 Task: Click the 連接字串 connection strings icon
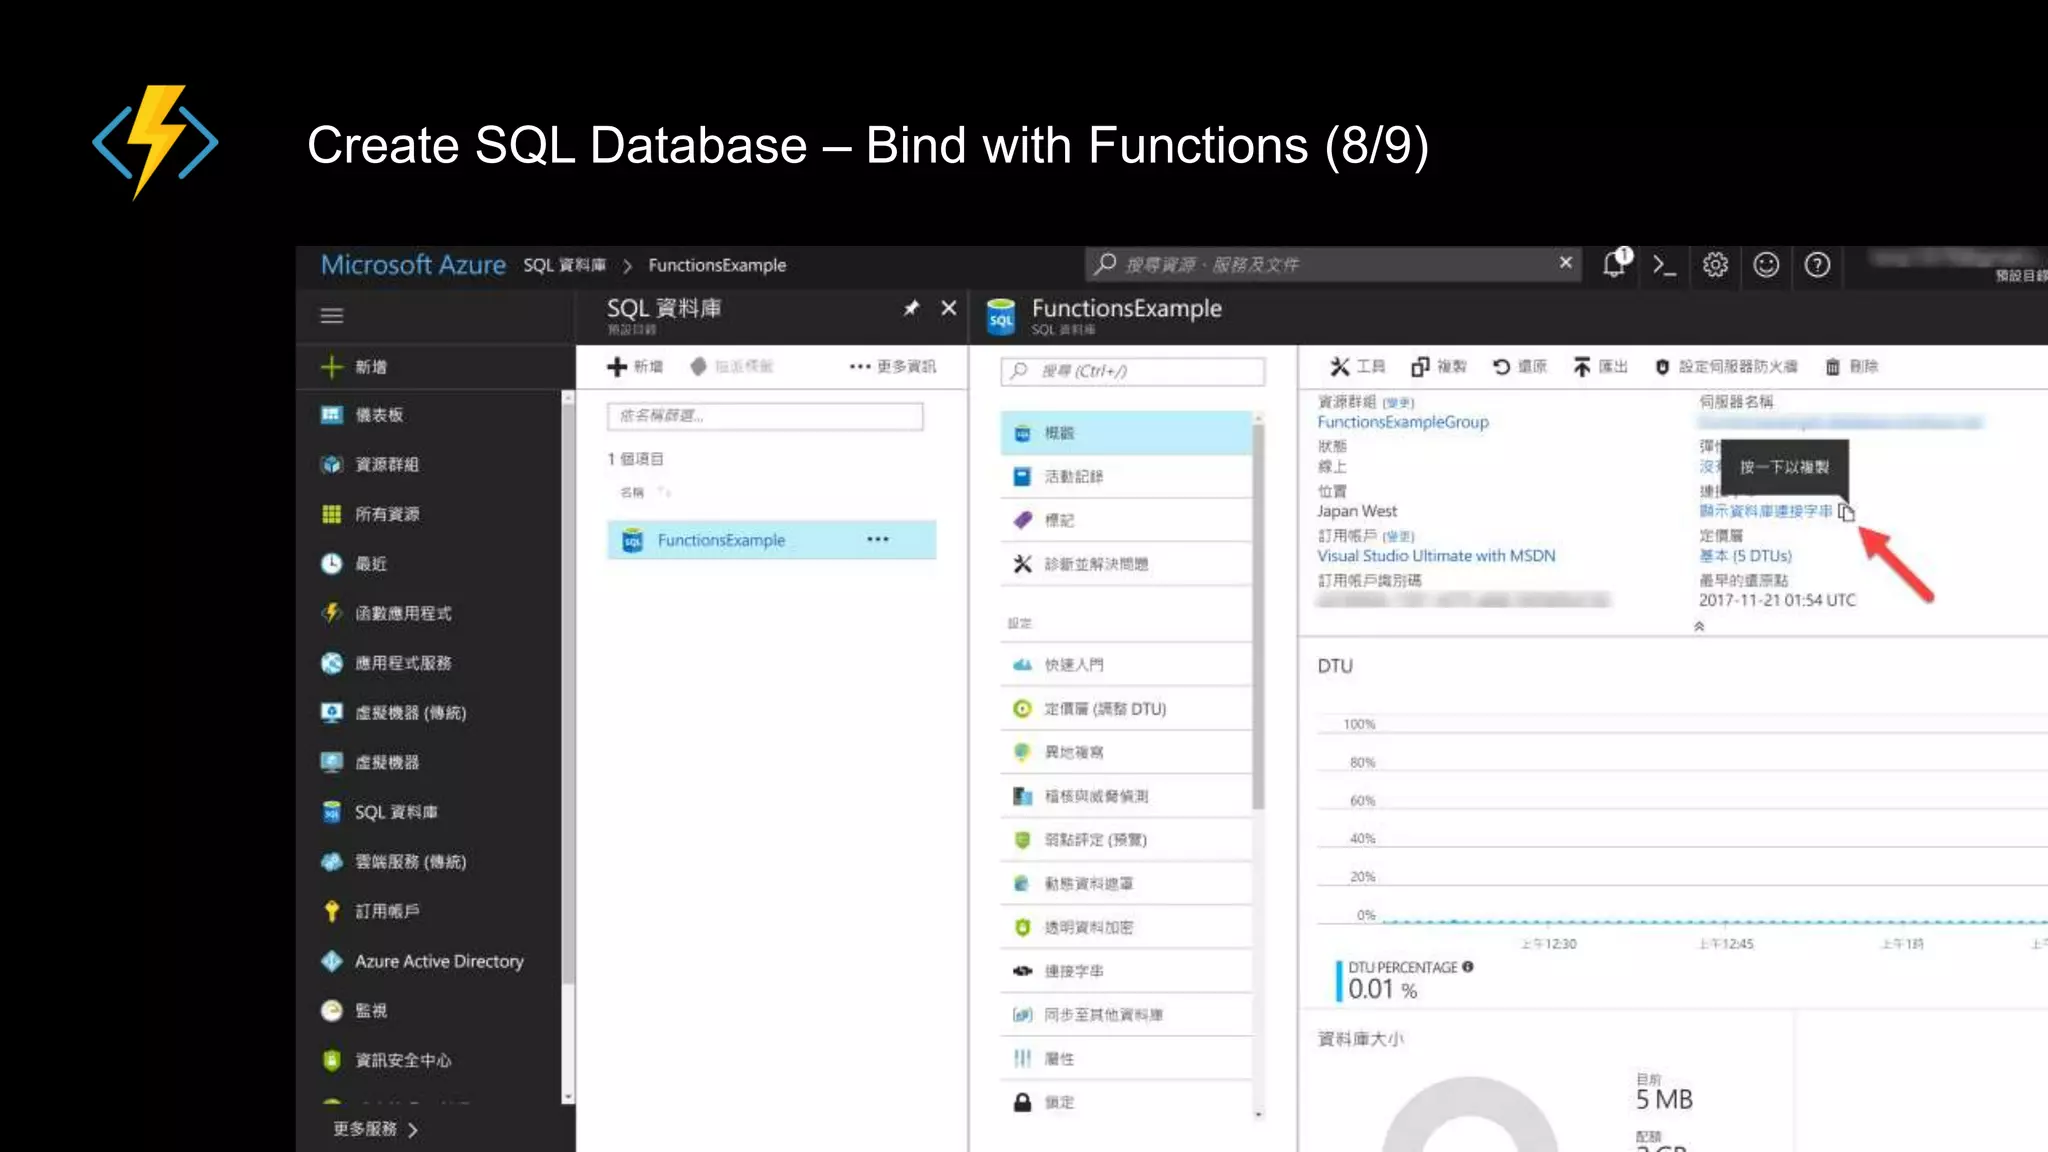tap(1022, 971)
